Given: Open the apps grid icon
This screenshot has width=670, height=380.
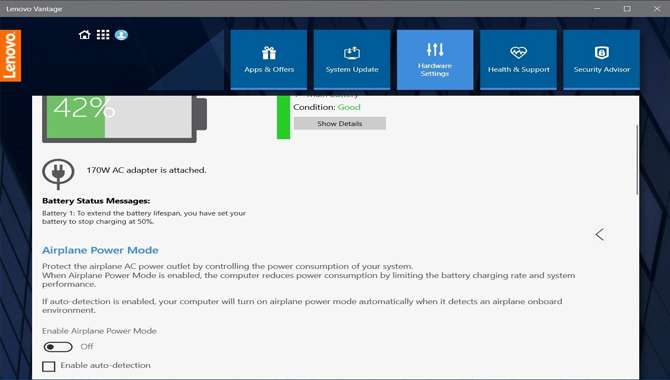Looking at the screenshot, I should (103, 35).
